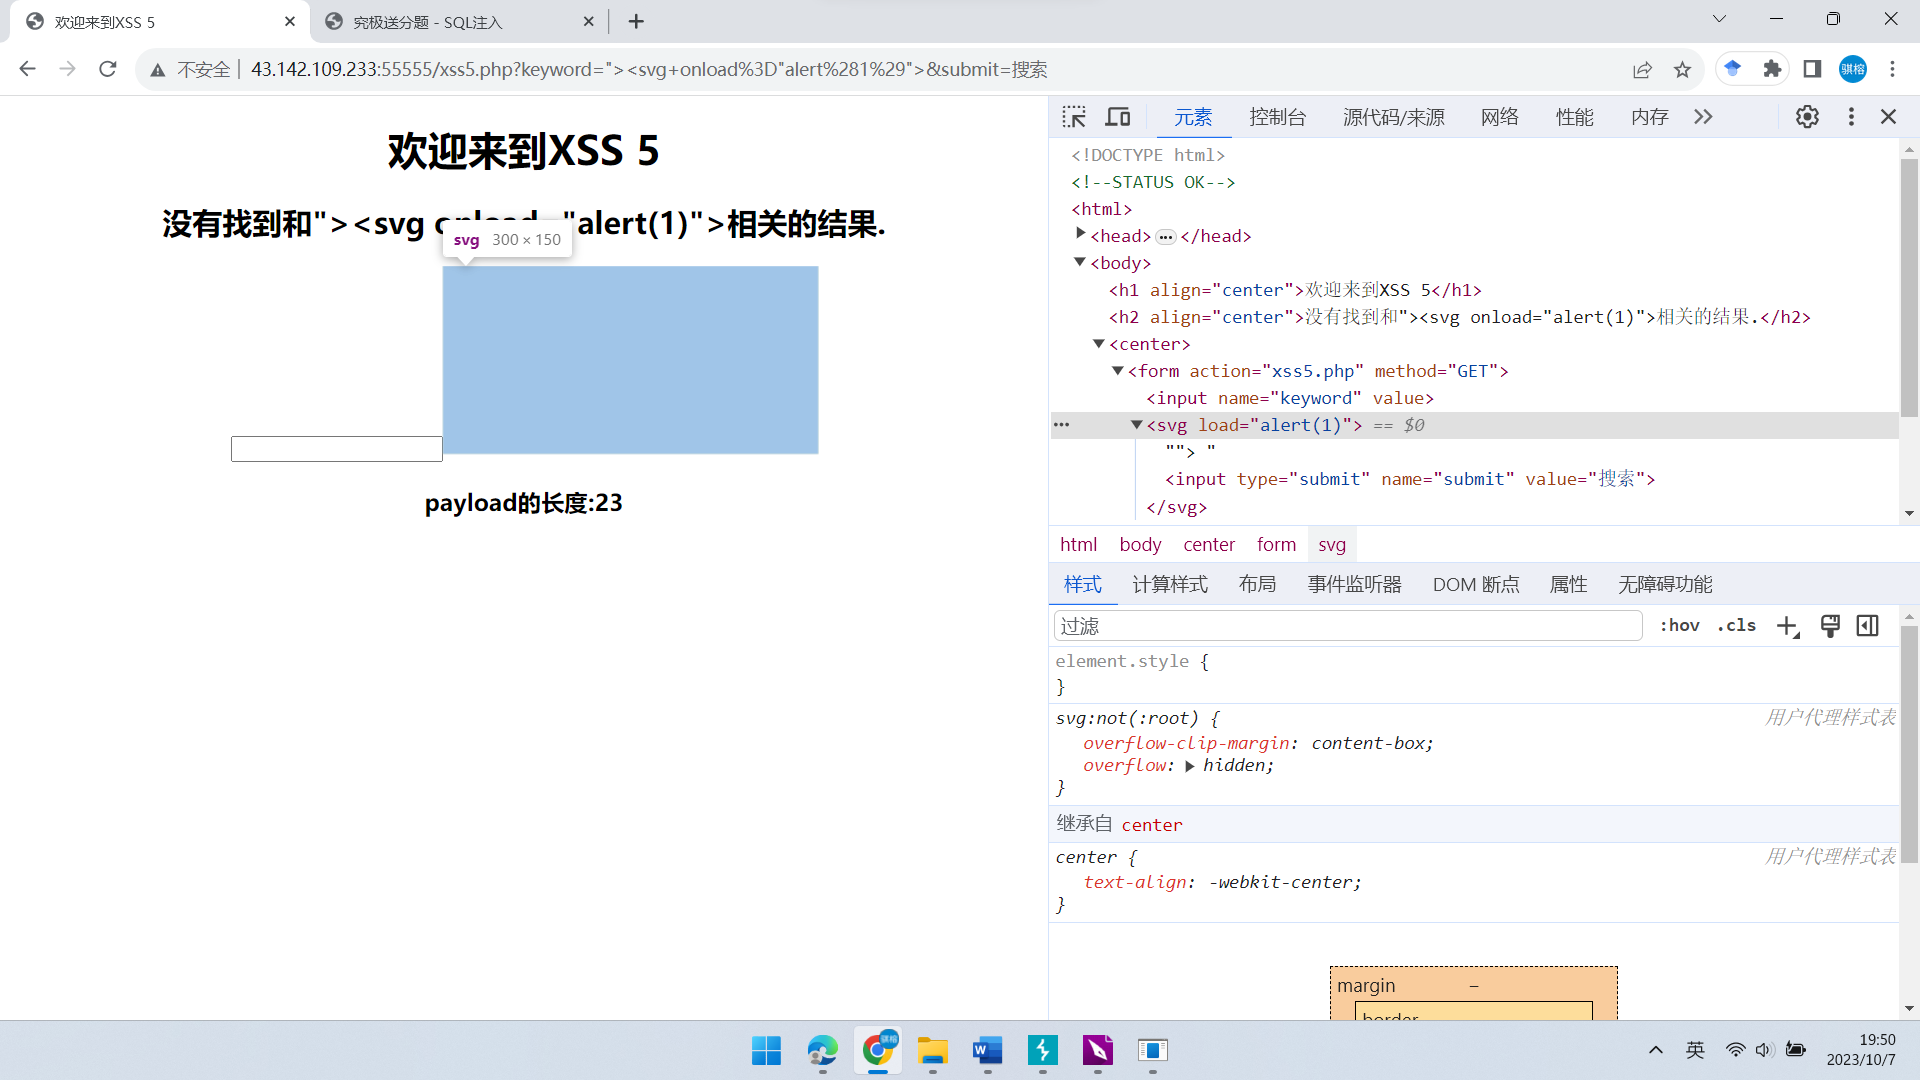The image size is (1920, 1080).
Task: Open the 元素 tab in DevTools
Action: pos(1193,117)
